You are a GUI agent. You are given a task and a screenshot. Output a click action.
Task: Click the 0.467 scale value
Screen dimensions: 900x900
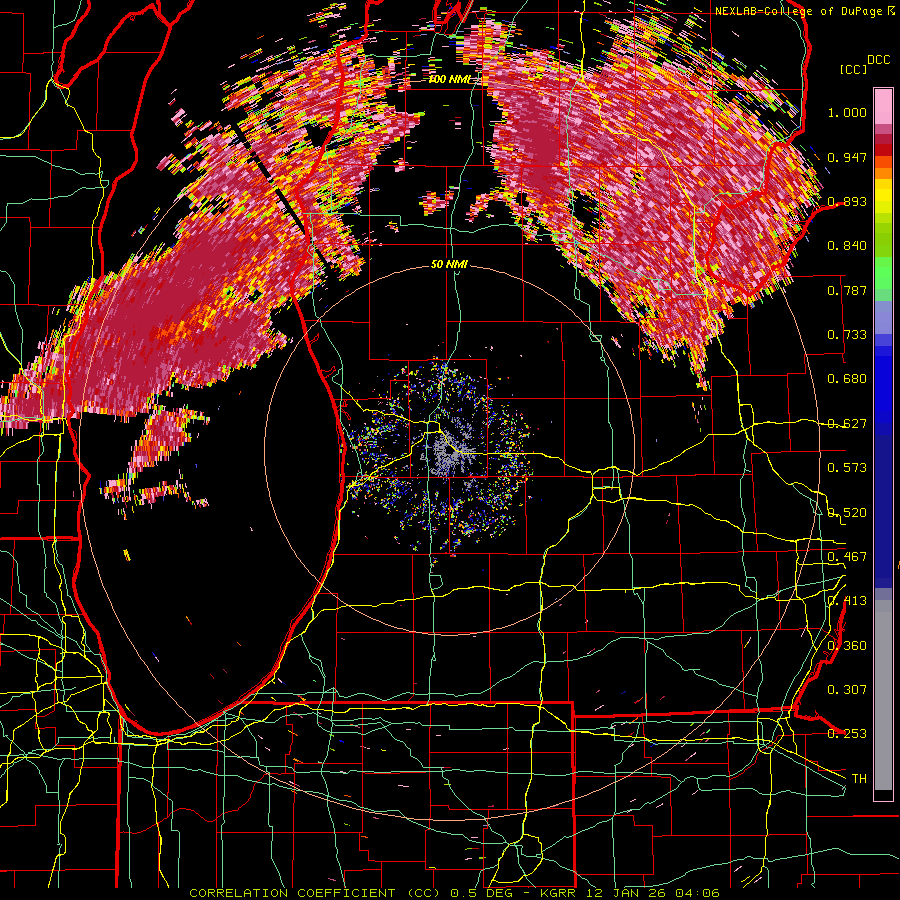[x=847, y=557]
